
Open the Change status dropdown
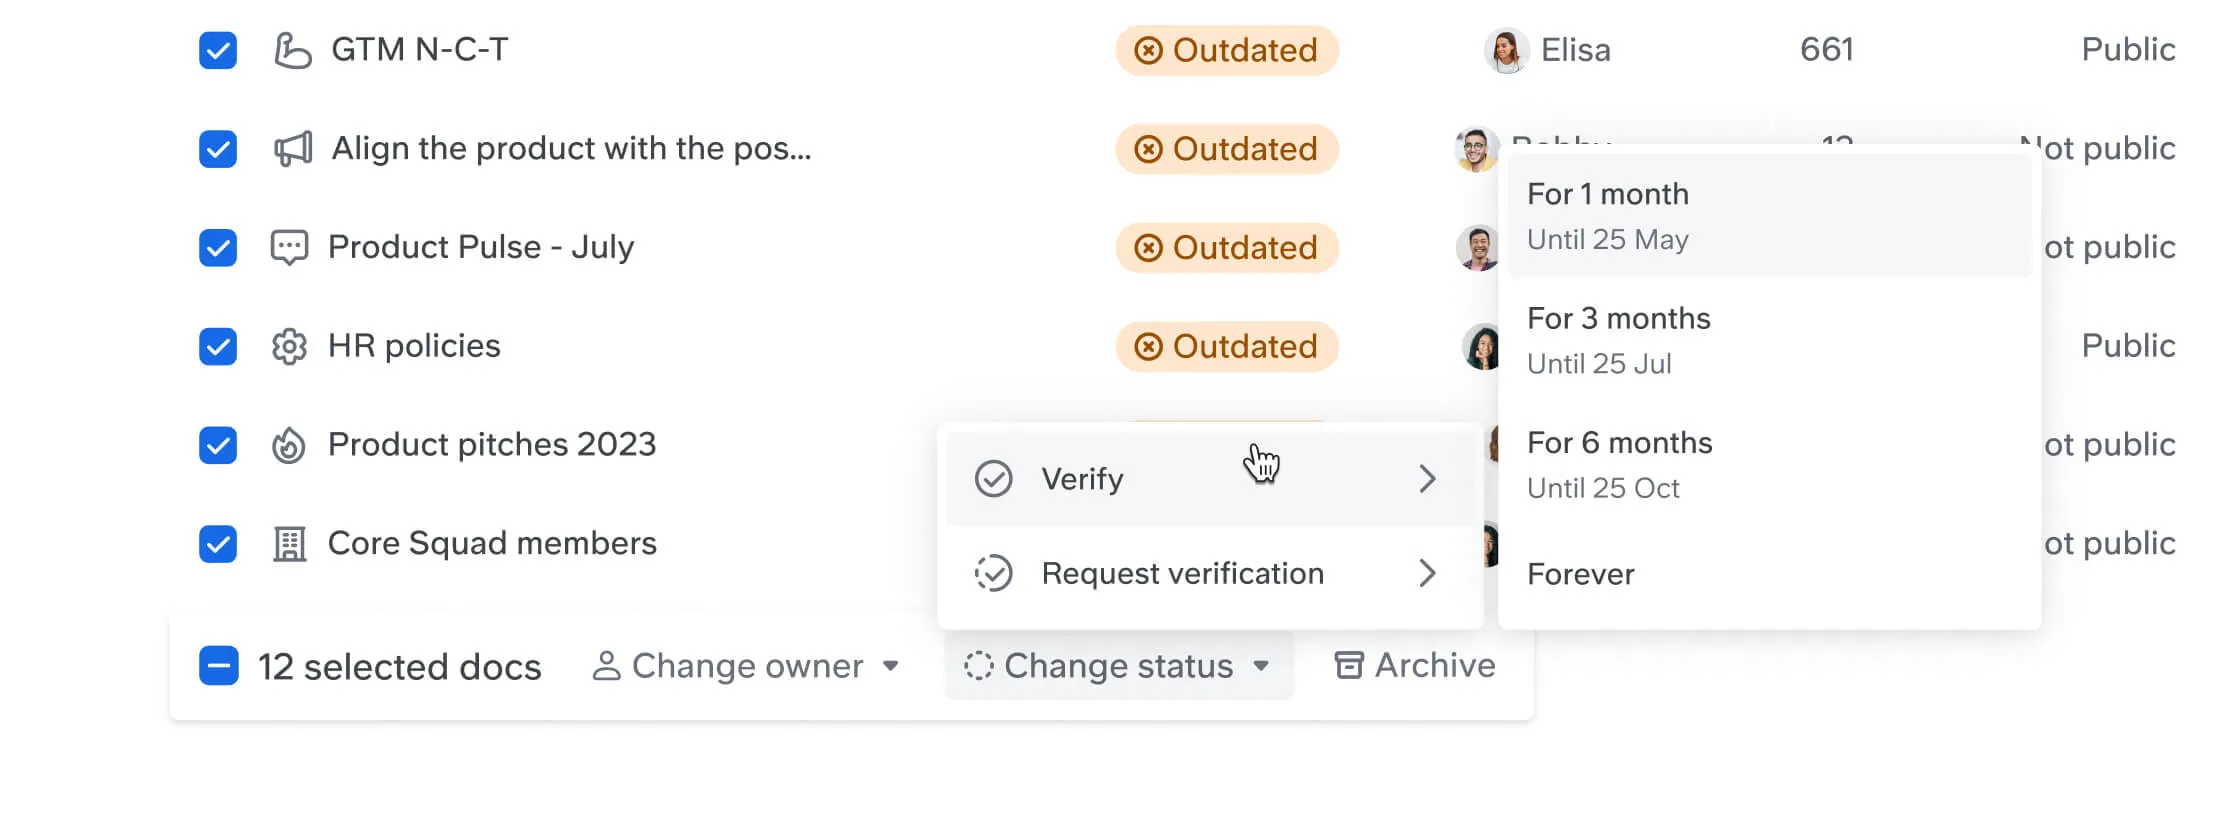(x=1118, y=666)
